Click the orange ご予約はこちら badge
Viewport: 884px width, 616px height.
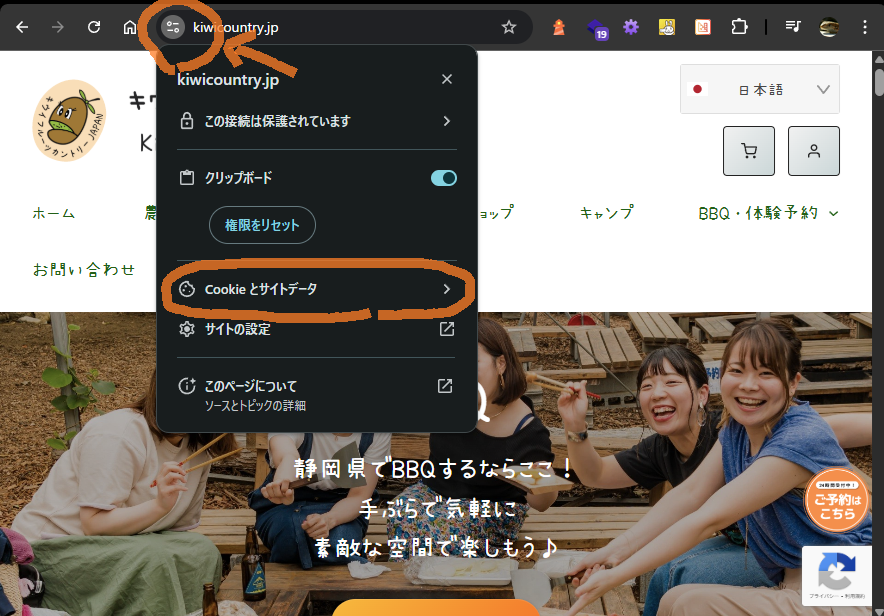coord(836,500)
